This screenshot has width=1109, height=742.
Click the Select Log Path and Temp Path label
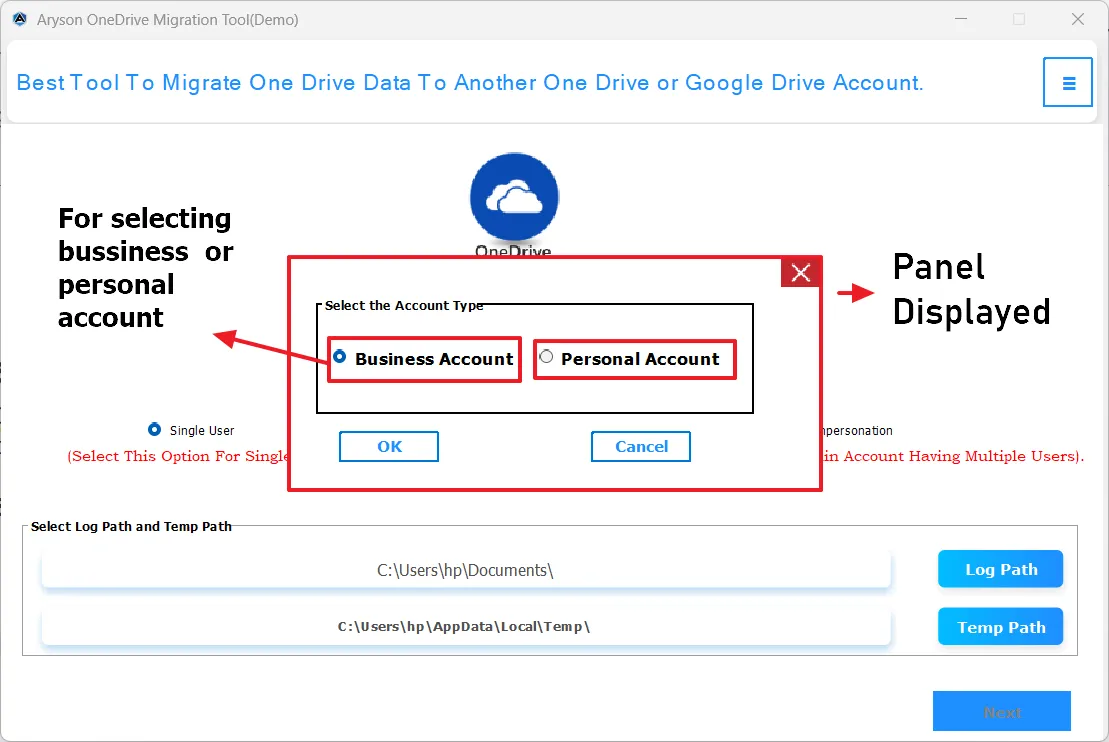[131, 526]
